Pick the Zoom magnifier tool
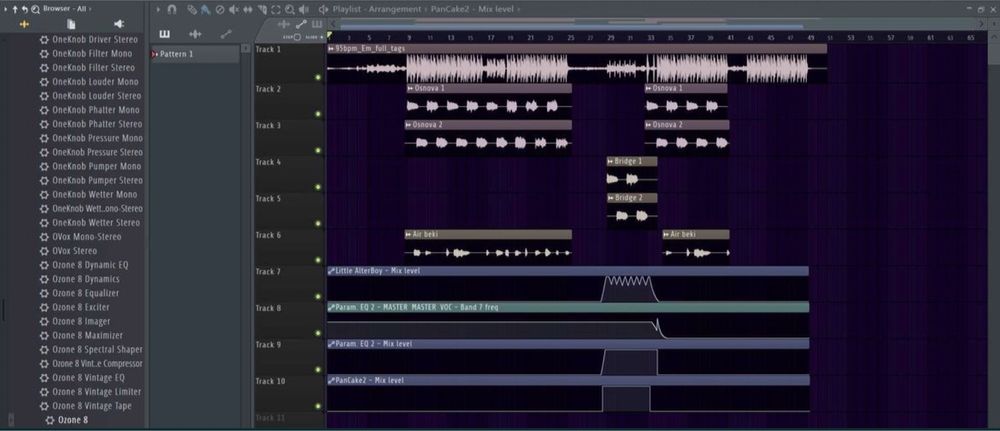 290,10
